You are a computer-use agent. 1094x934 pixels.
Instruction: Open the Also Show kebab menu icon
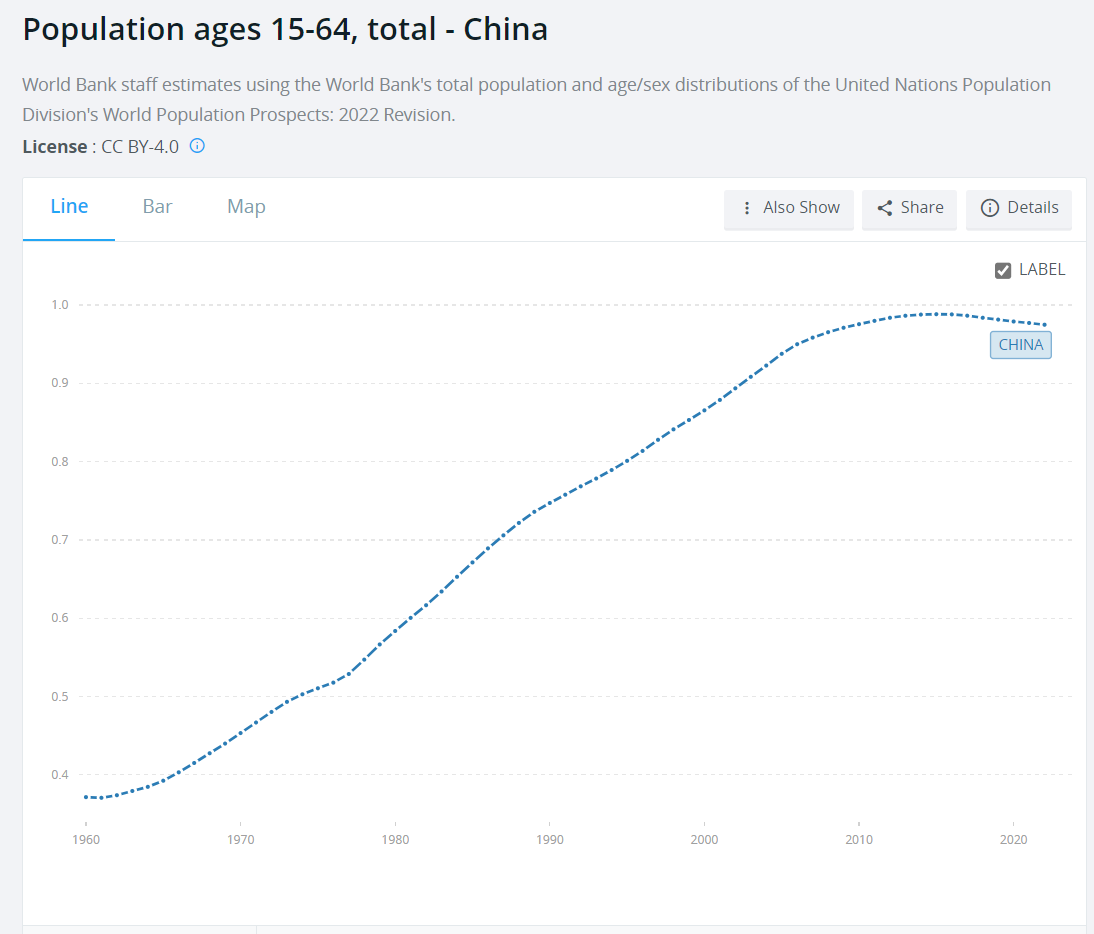(748, 208)
